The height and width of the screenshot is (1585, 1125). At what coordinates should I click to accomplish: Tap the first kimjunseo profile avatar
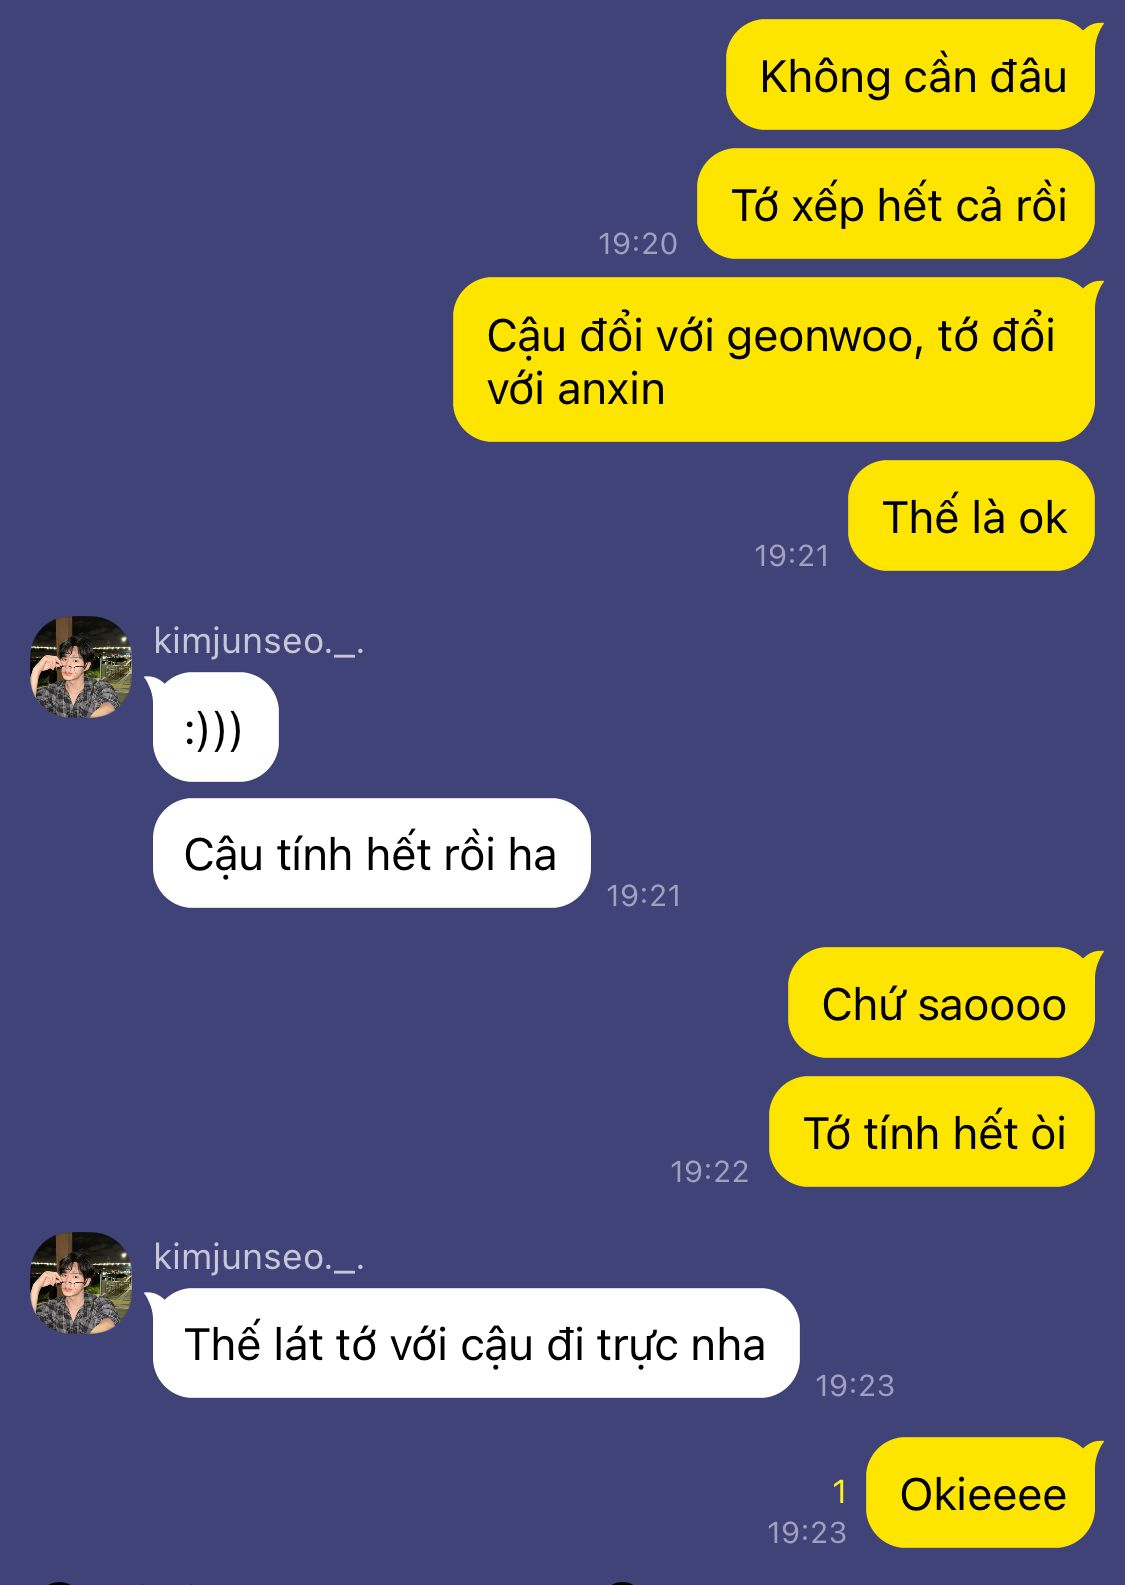tap(81, 667)
